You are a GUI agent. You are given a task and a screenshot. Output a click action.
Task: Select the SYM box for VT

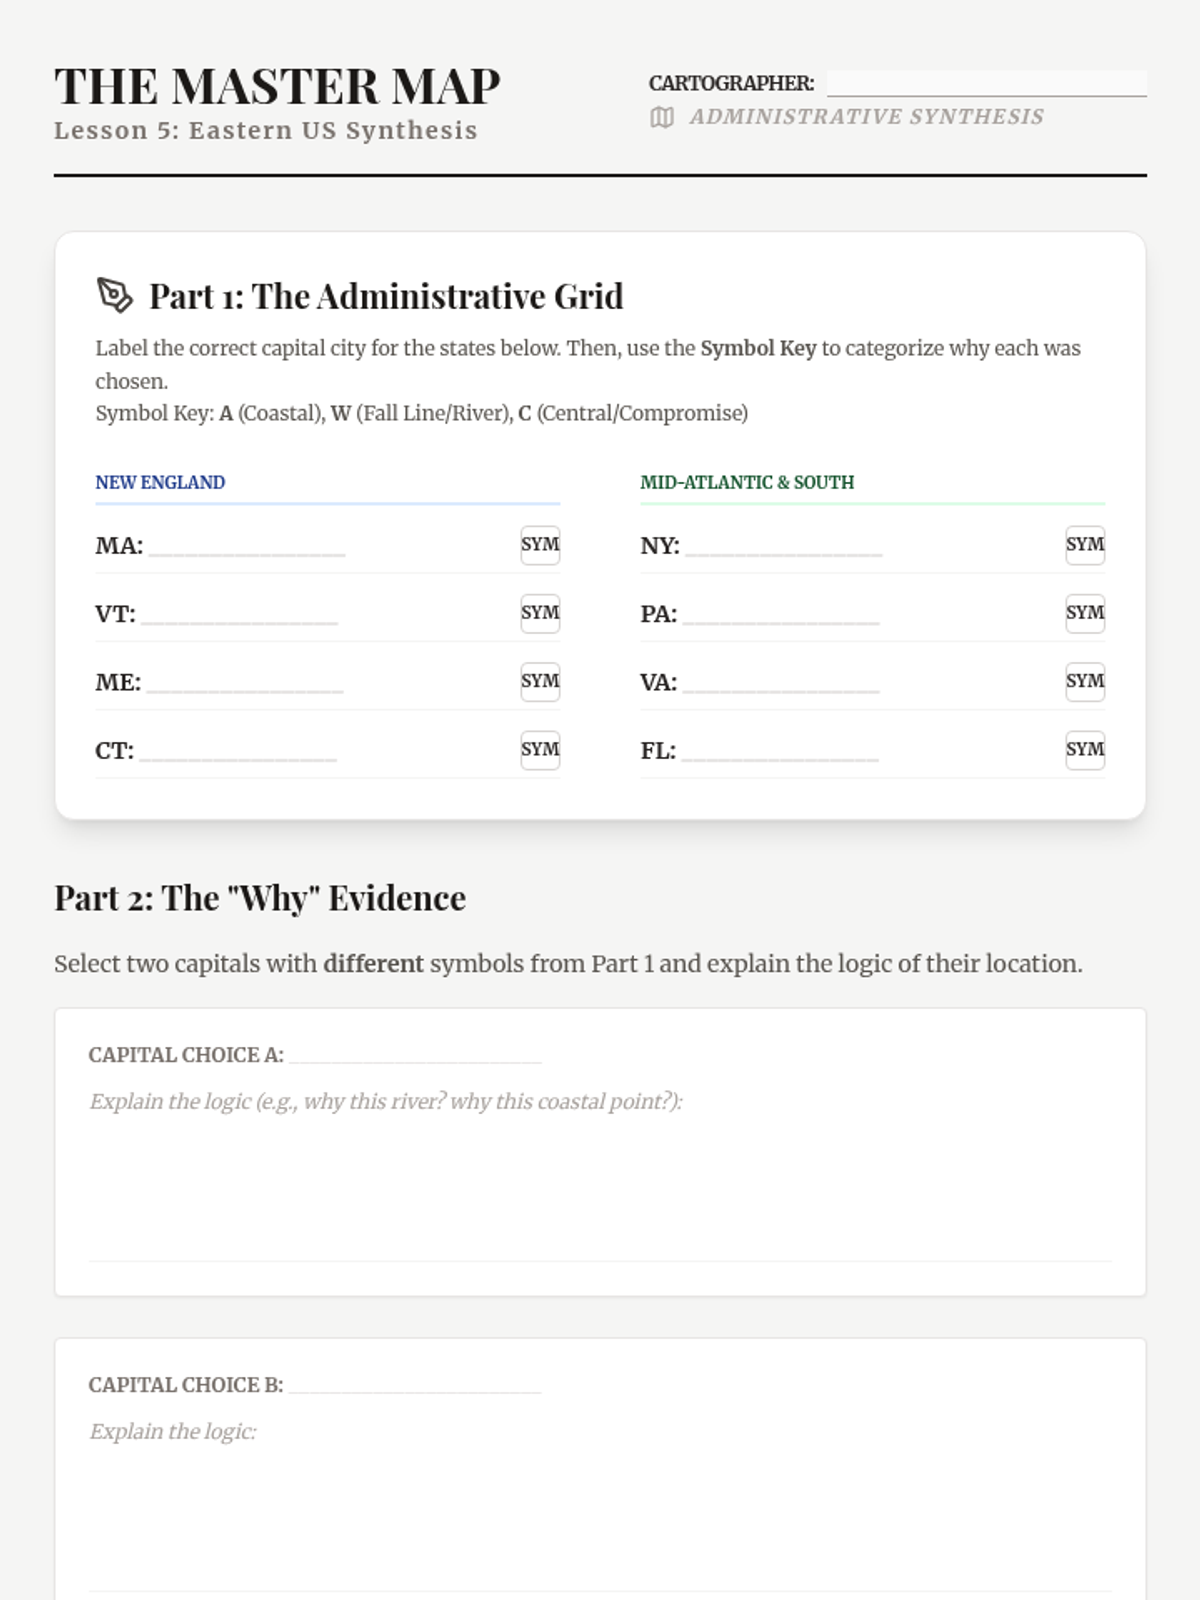(540, 613)
